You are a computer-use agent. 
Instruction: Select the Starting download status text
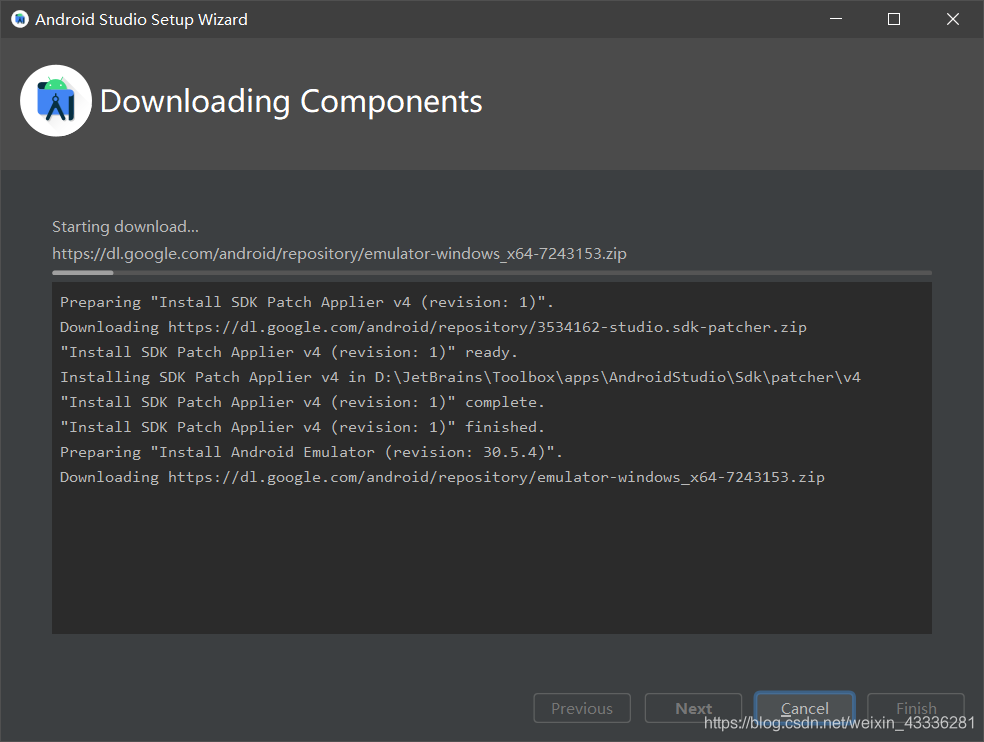(124, 226)
